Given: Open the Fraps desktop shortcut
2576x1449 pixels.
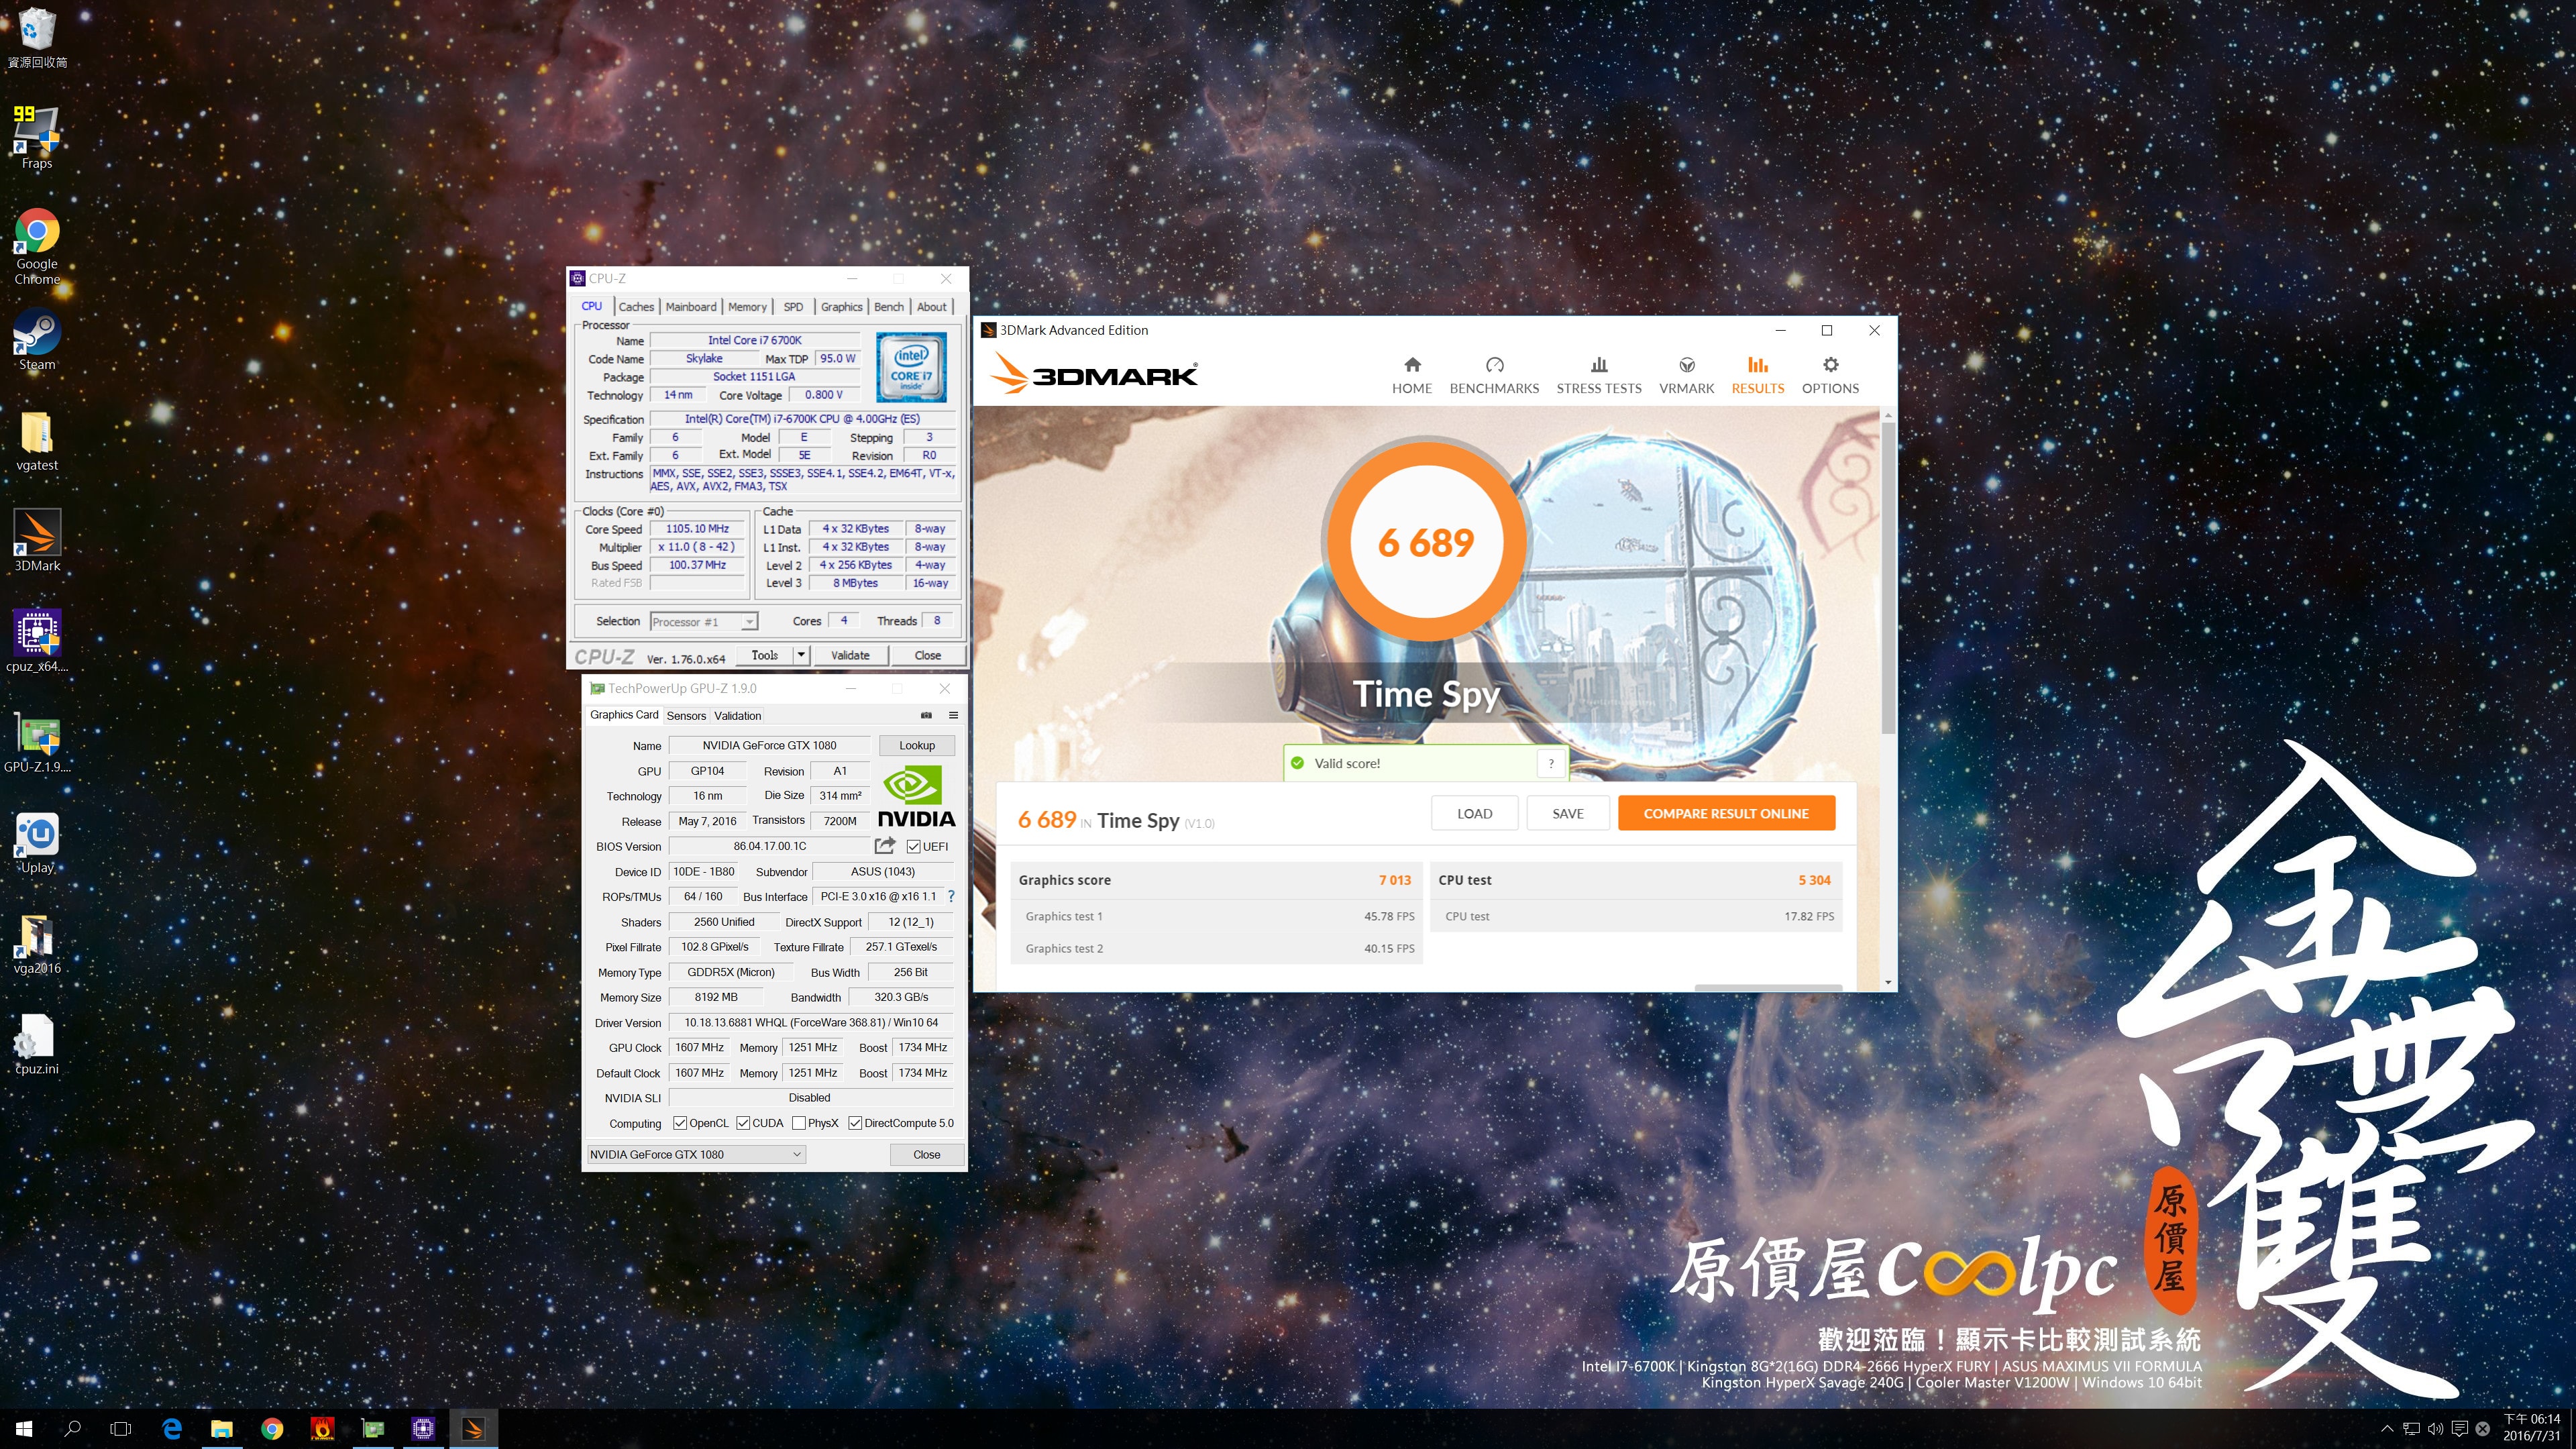Looking at the screenshot, I should pos(37,137).
